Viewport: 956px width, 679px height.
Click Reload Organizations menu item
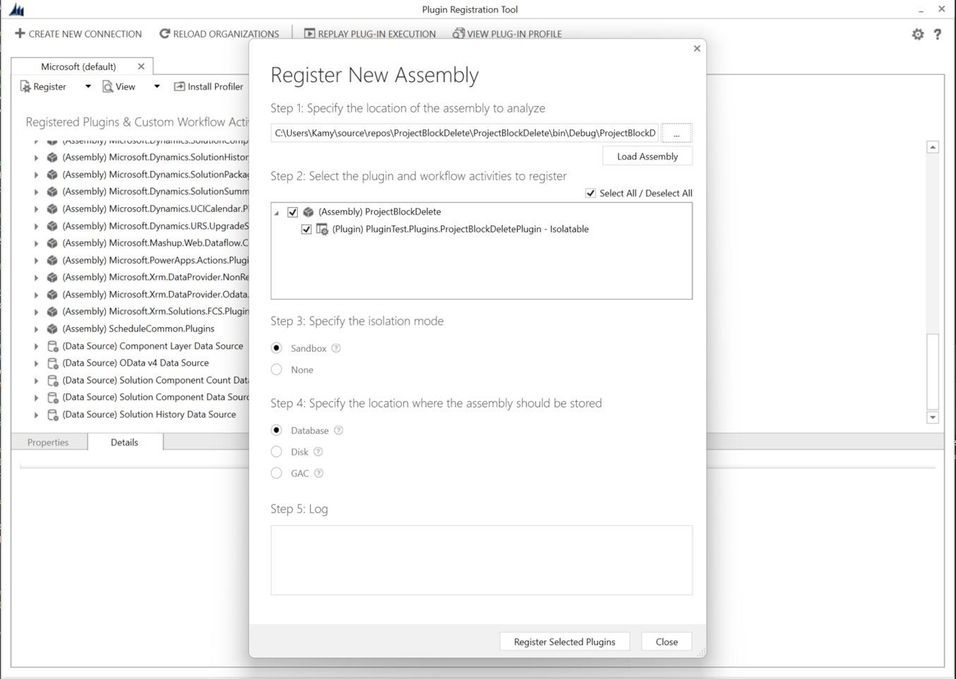pyautogui.click(x=219, y=34)
